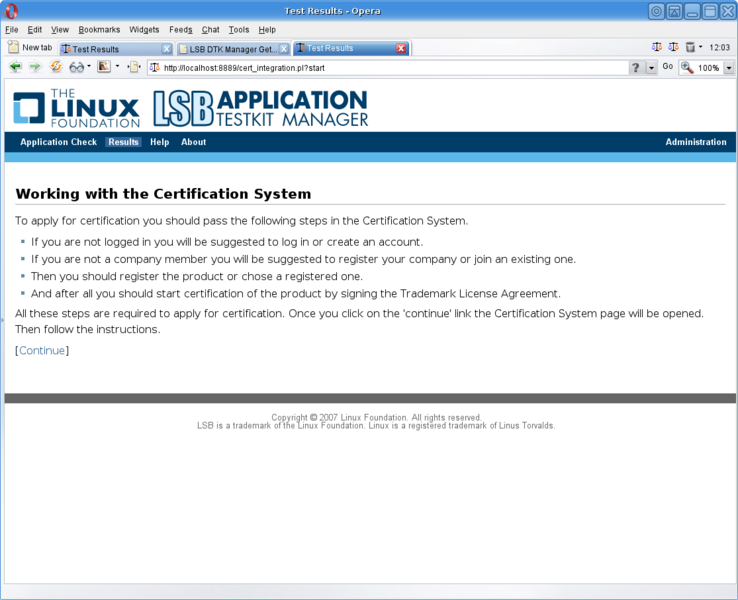738x600 pixels.
Task: Click the heading Working with the Certification System
Action: coord(163,194)
